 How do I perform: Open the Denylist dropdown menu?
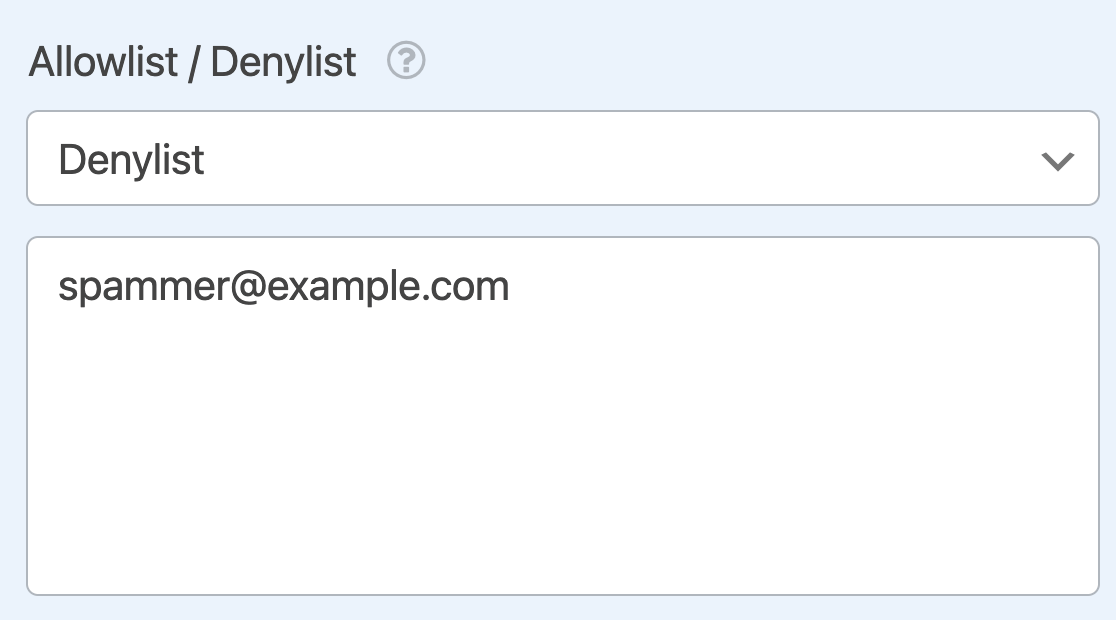point(563,158)
